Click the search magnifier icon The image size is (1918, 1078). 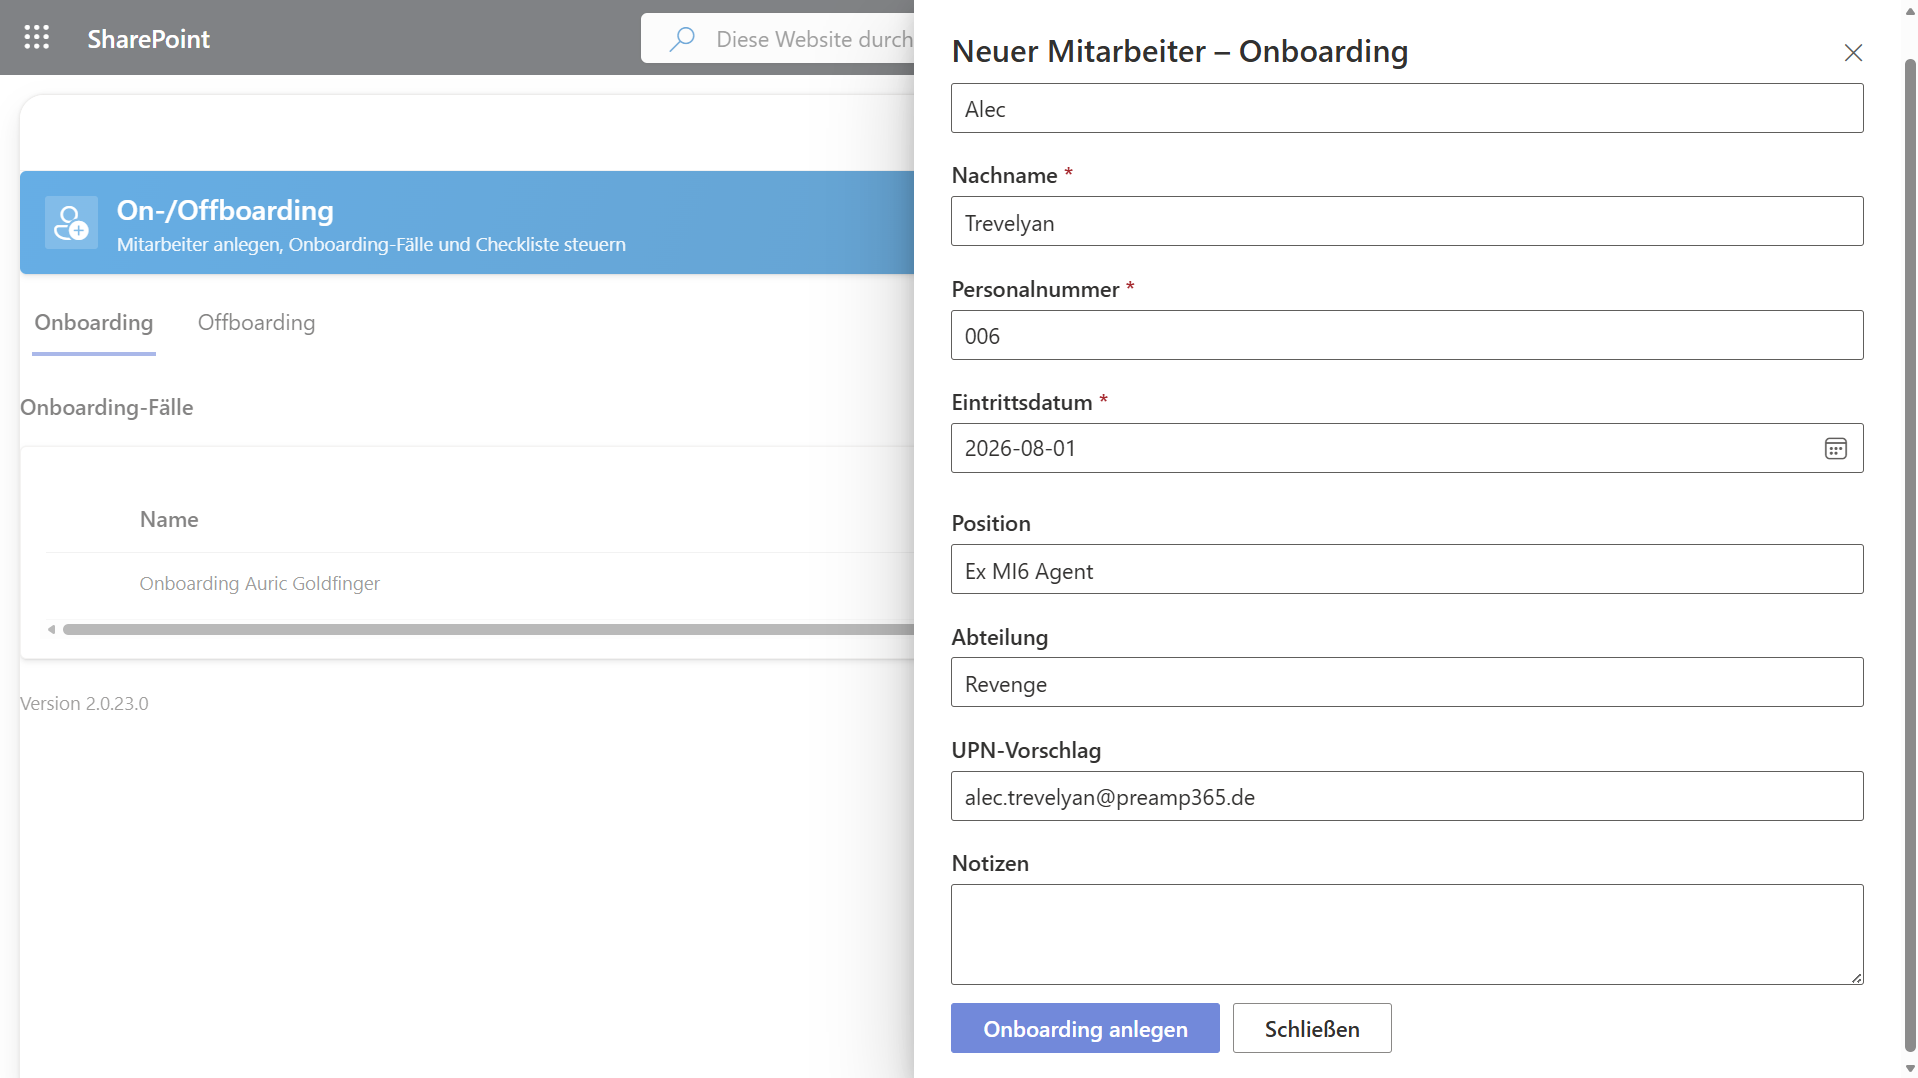point(682,39)
